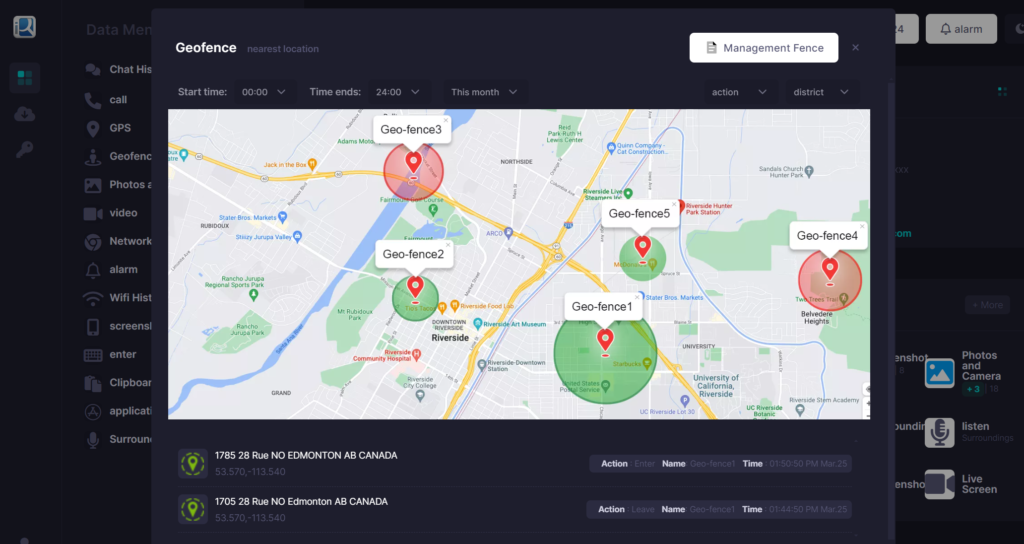
Task: Click the Surround microphone icon in sidebar
Action: coord(93,440)
